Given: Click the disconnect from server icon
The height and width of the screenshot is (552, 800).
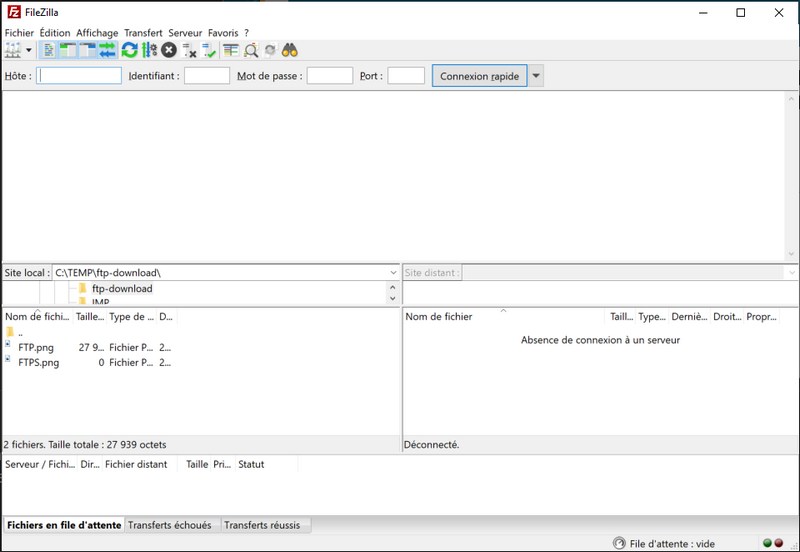Looking at the screenshot, I should pos(189,50).
